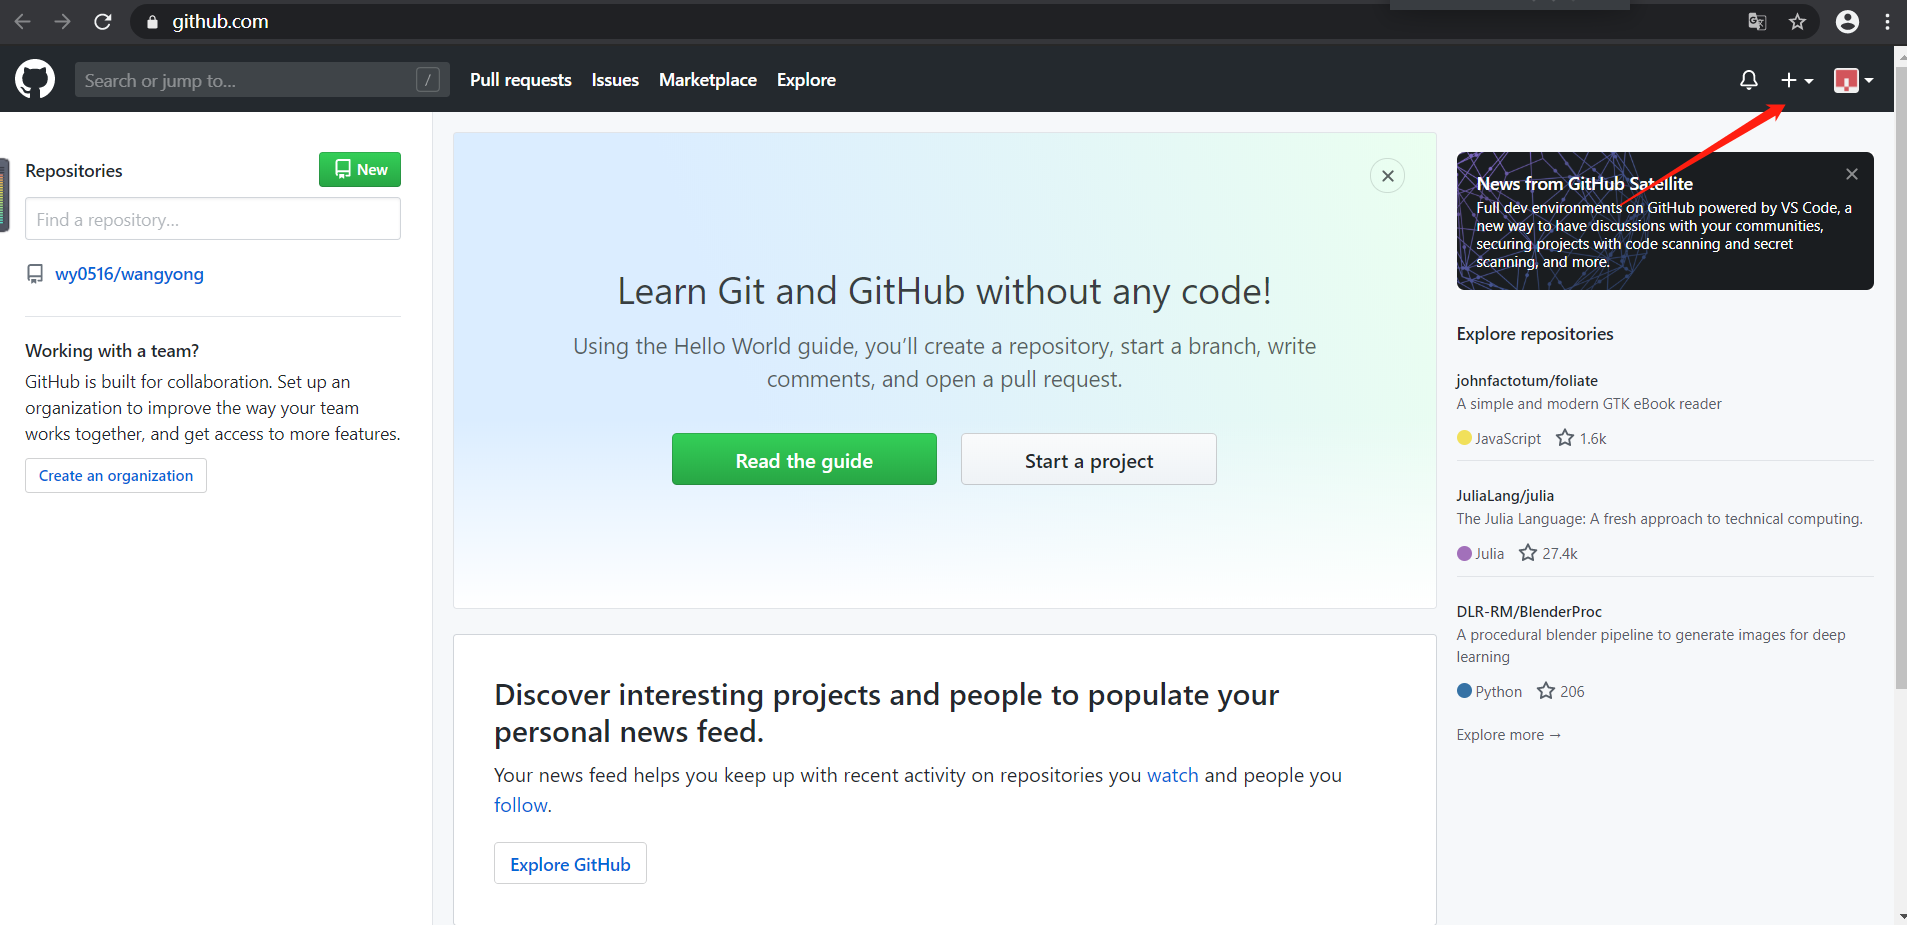Screen dimensions: 1907x925
Task: Reload the page with the refresh icon
Action: click(x=102, y=21)
